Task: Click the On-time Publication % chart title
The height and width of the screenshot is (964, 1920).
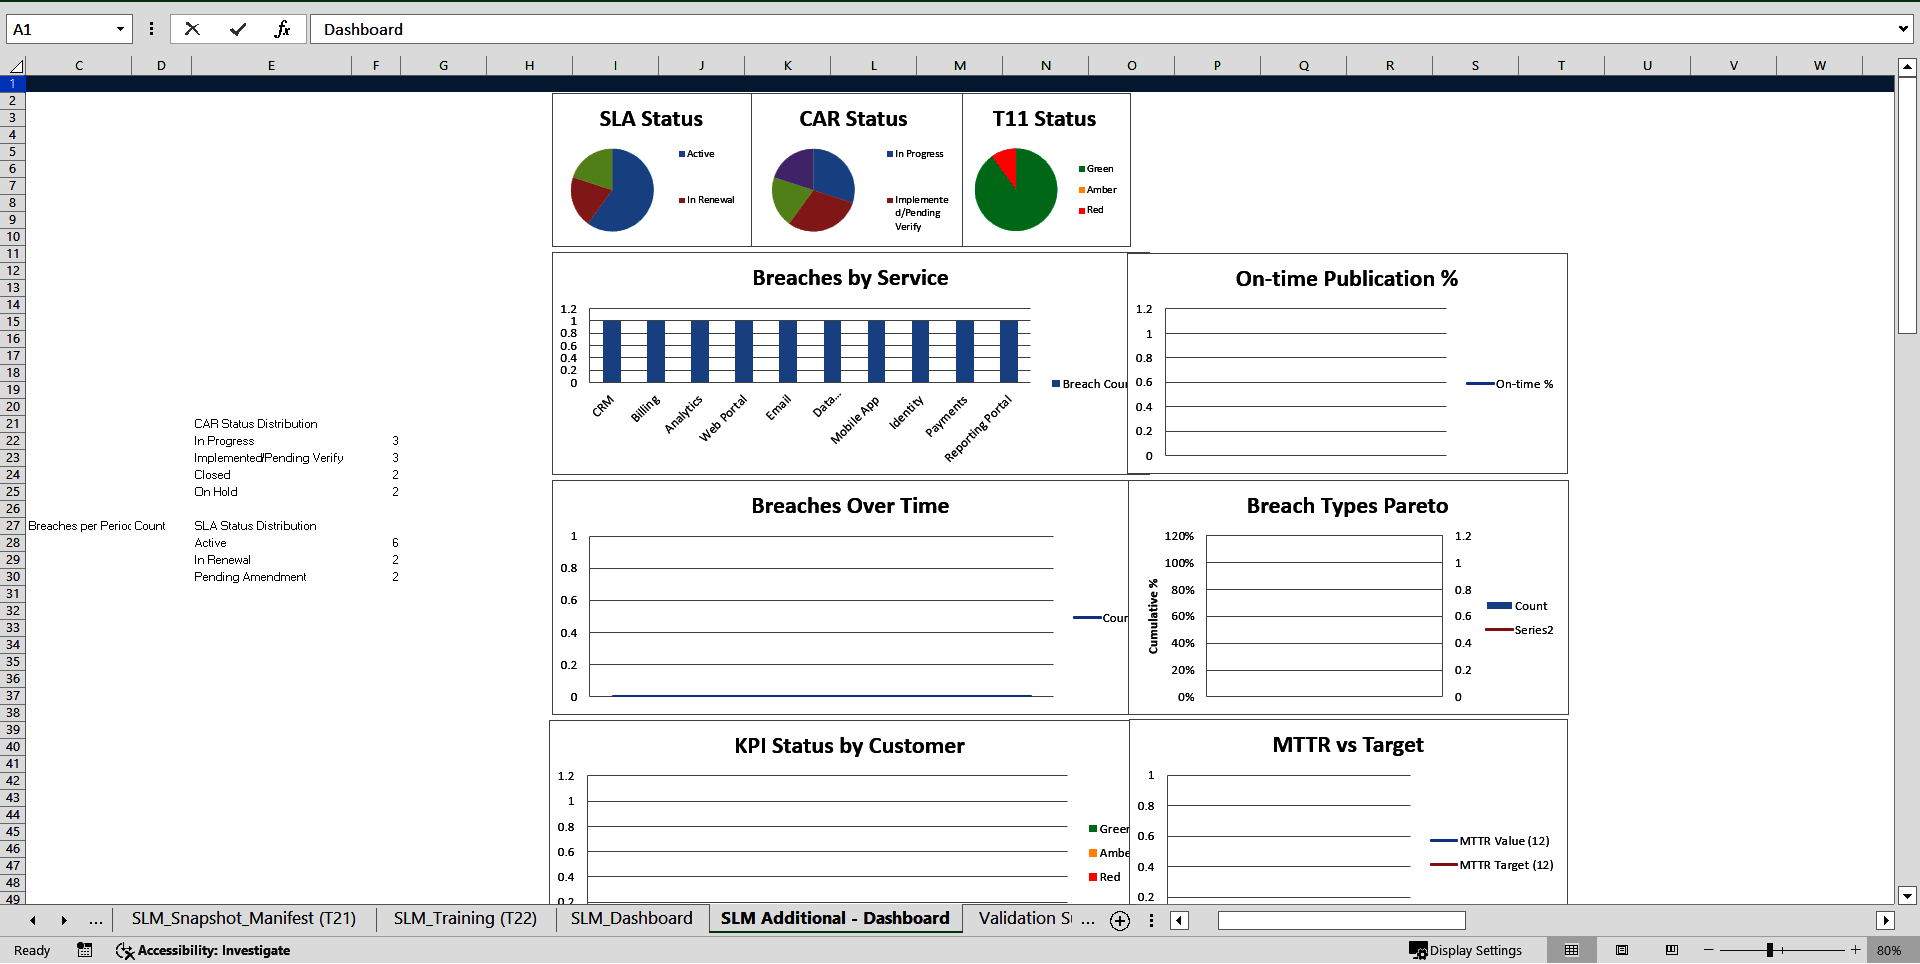Action: [x=1347, y=279]
